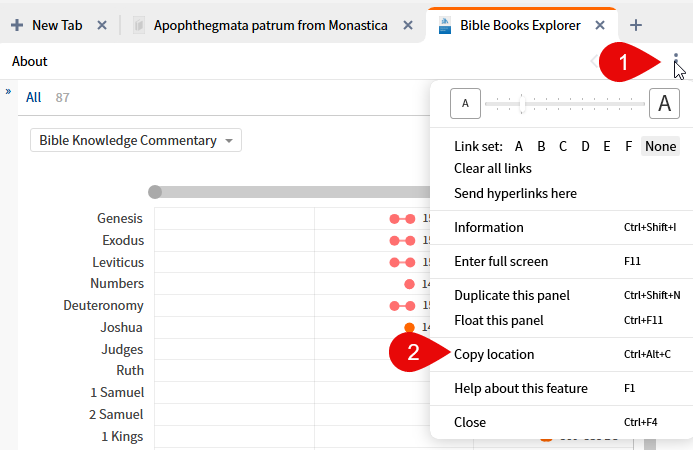Viewport: 693px width, 450px height.
Task: Open the panel menu (three dots)
Action: tap(676, 62)
